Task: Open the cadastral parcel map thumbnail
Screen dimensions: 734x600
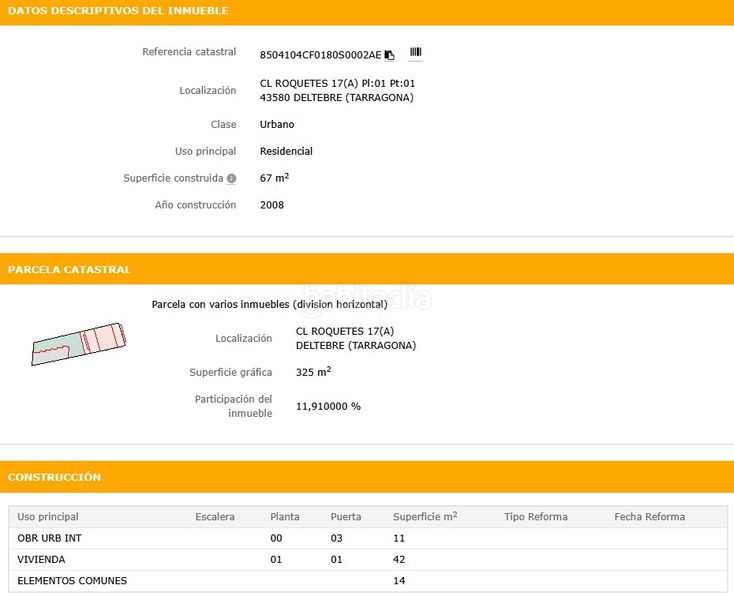Action: pyautogui.click(x=78, y=342)
